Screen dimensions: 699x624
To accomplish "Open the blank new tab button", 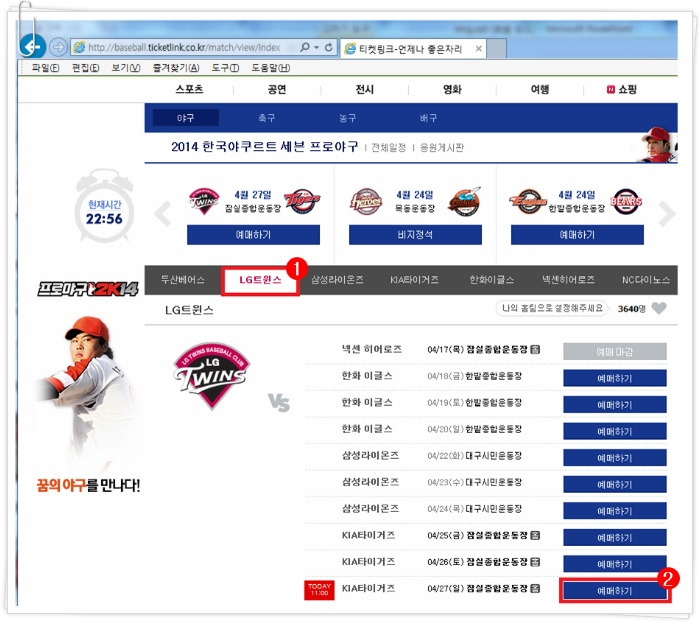I will 497,49.
